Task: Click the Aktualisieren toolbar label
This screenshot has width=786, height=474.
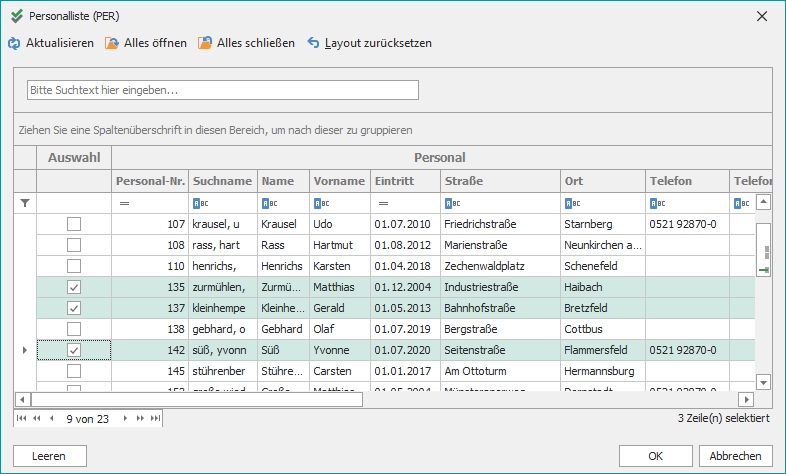Action: pos(60,43)
